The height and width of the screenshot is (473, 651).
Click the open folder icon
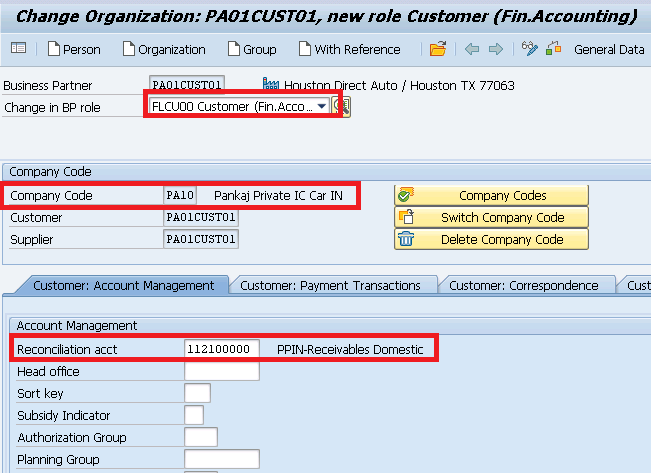pyautogui.click(x=438, y=49)
